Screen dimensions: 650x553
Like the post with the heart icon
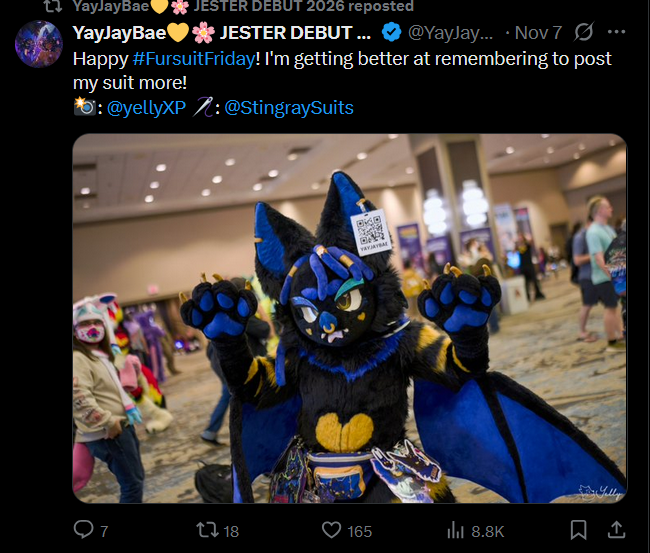(331, 530)
